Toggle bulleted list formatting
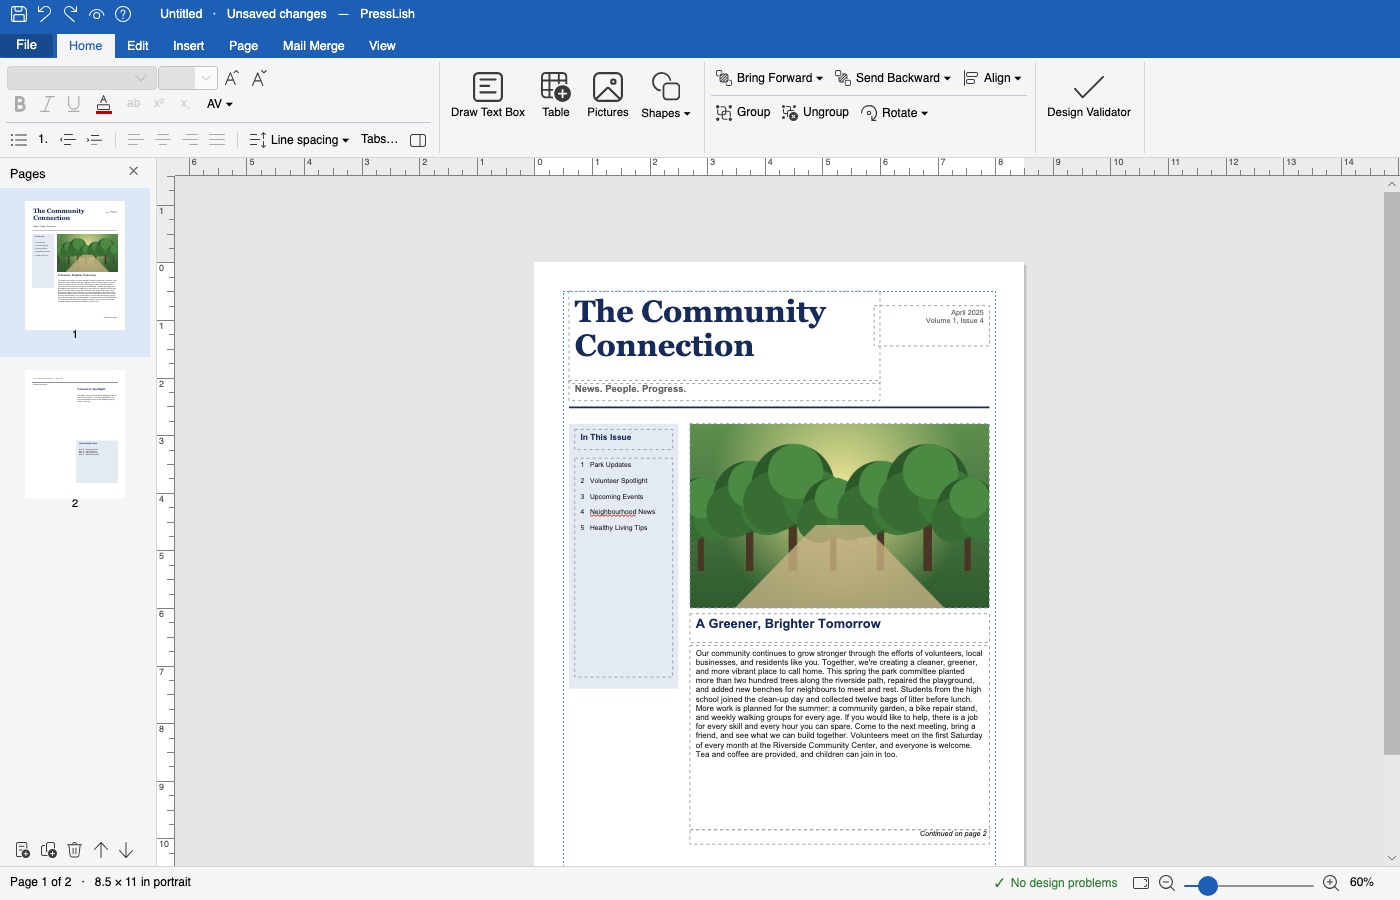Viewport: 1400px width, 900px height. click(18, 140)
